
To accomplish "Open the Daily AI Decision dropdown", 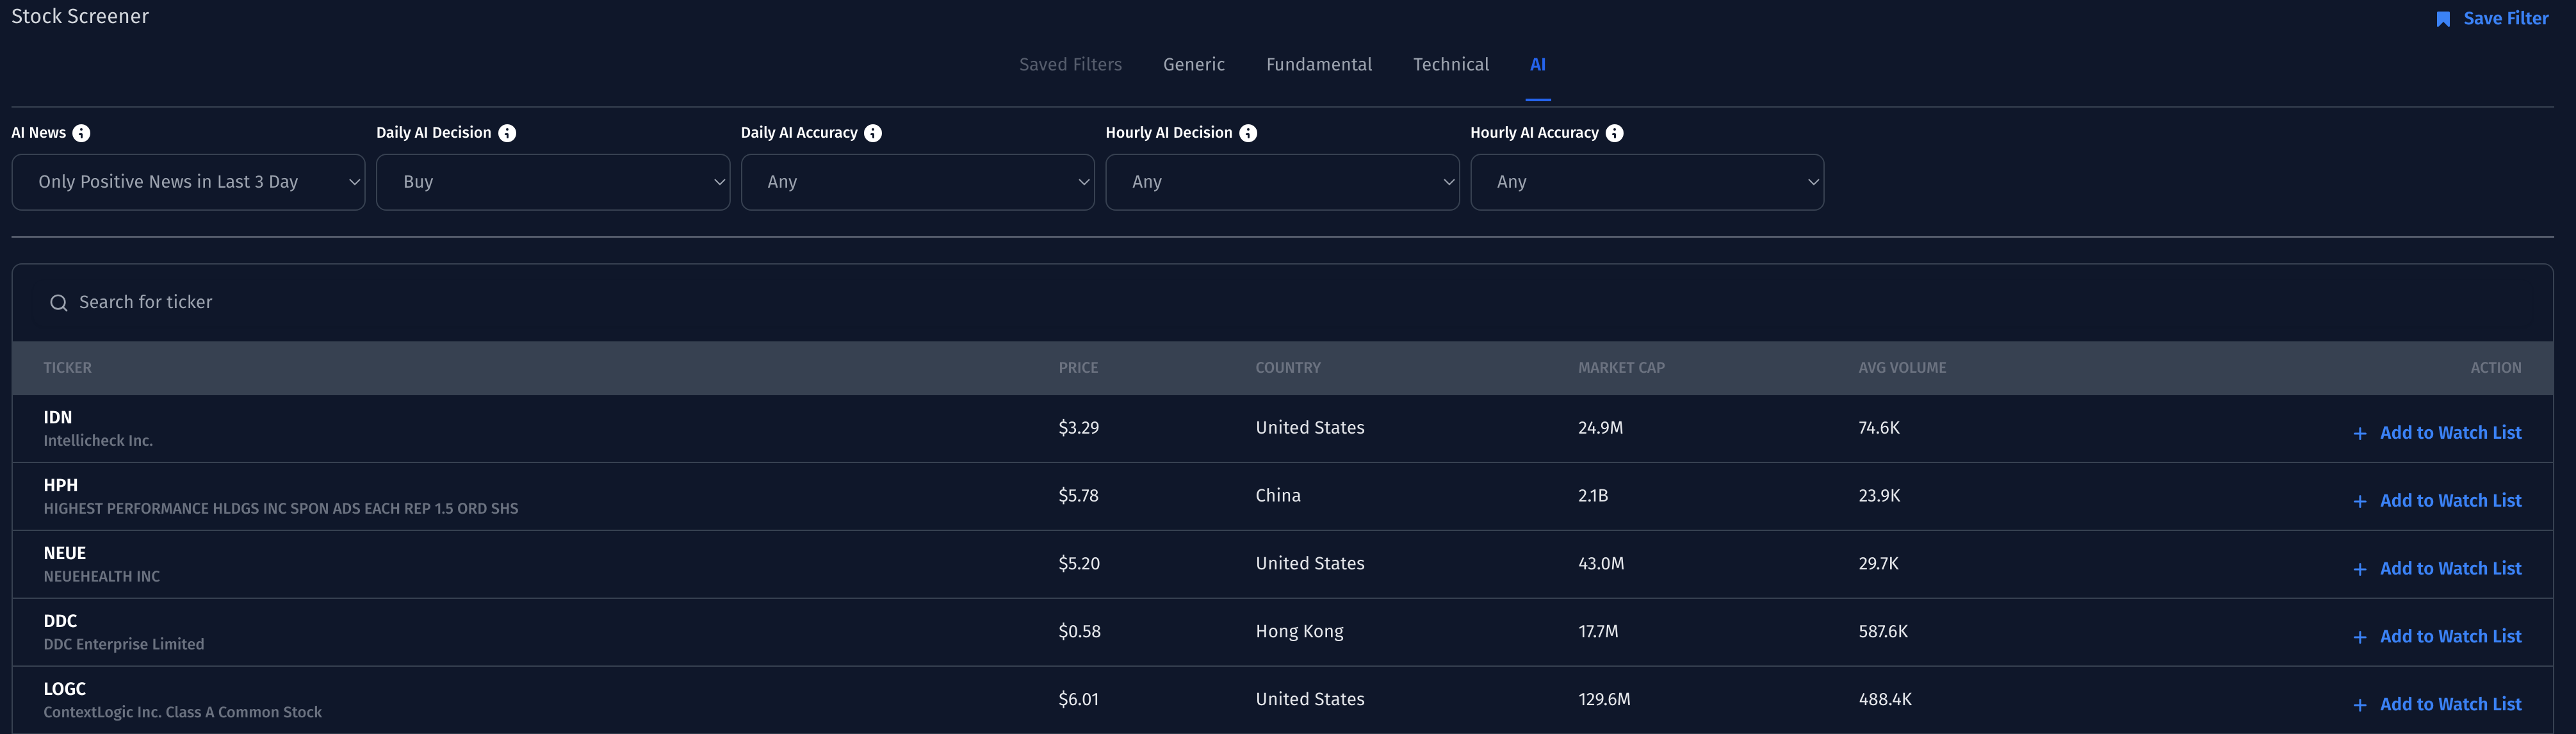I will [x=552, y=182].
